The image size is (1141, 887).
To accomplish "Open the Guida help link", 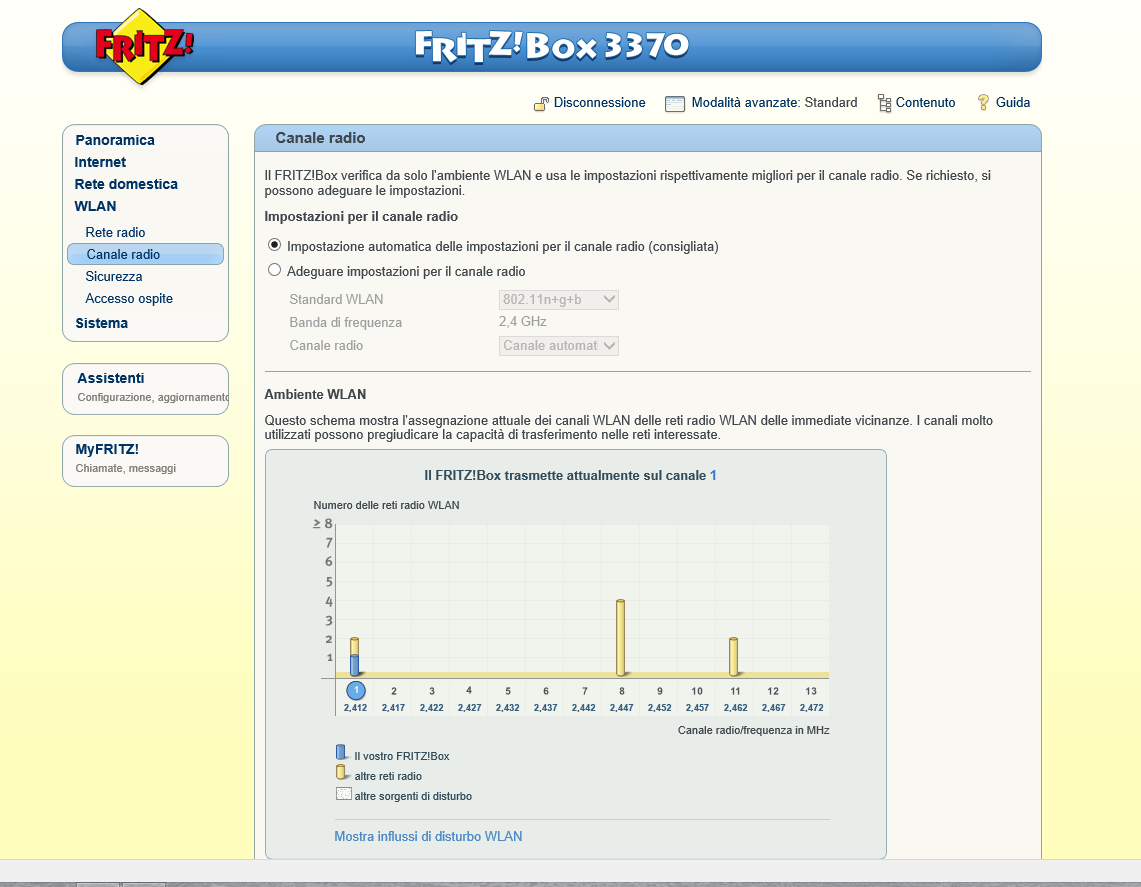I will 1013,103.
